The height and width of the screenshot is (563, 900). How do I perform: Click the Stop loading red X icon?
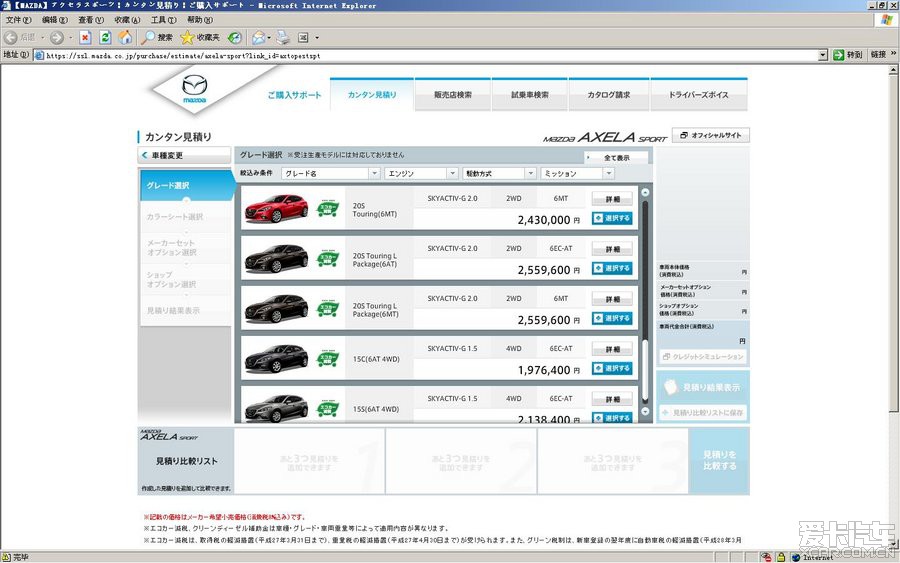pyautogui.click(x=85, y=38)
